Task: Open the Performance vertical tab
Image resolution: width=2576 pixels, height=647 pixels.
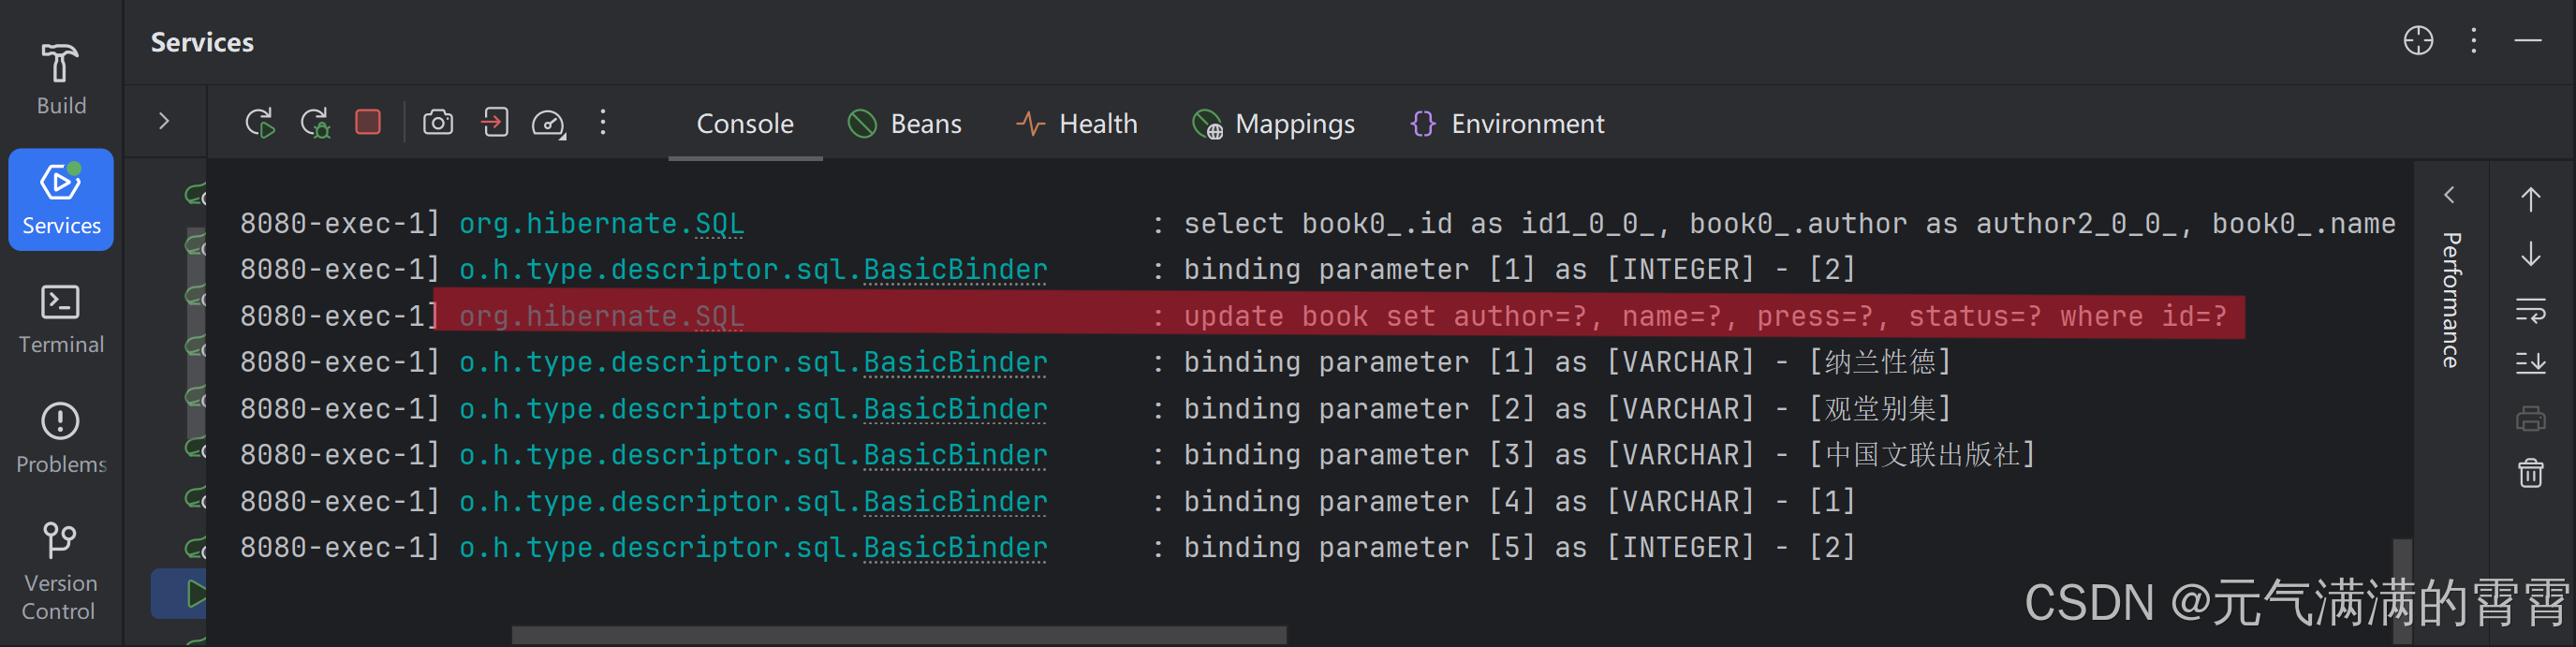Action: [x=2450, y=300]
